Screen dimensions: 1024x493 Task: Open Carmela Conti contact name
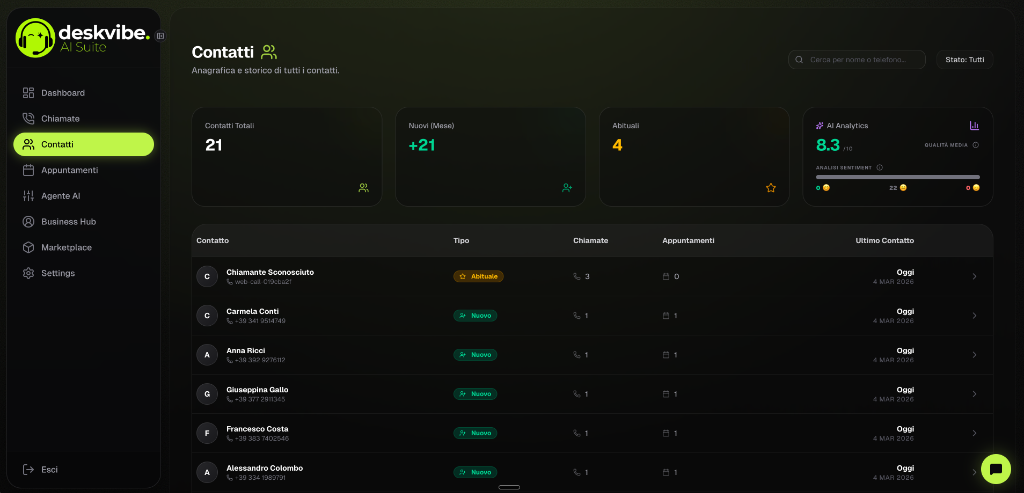coord(252,311)
